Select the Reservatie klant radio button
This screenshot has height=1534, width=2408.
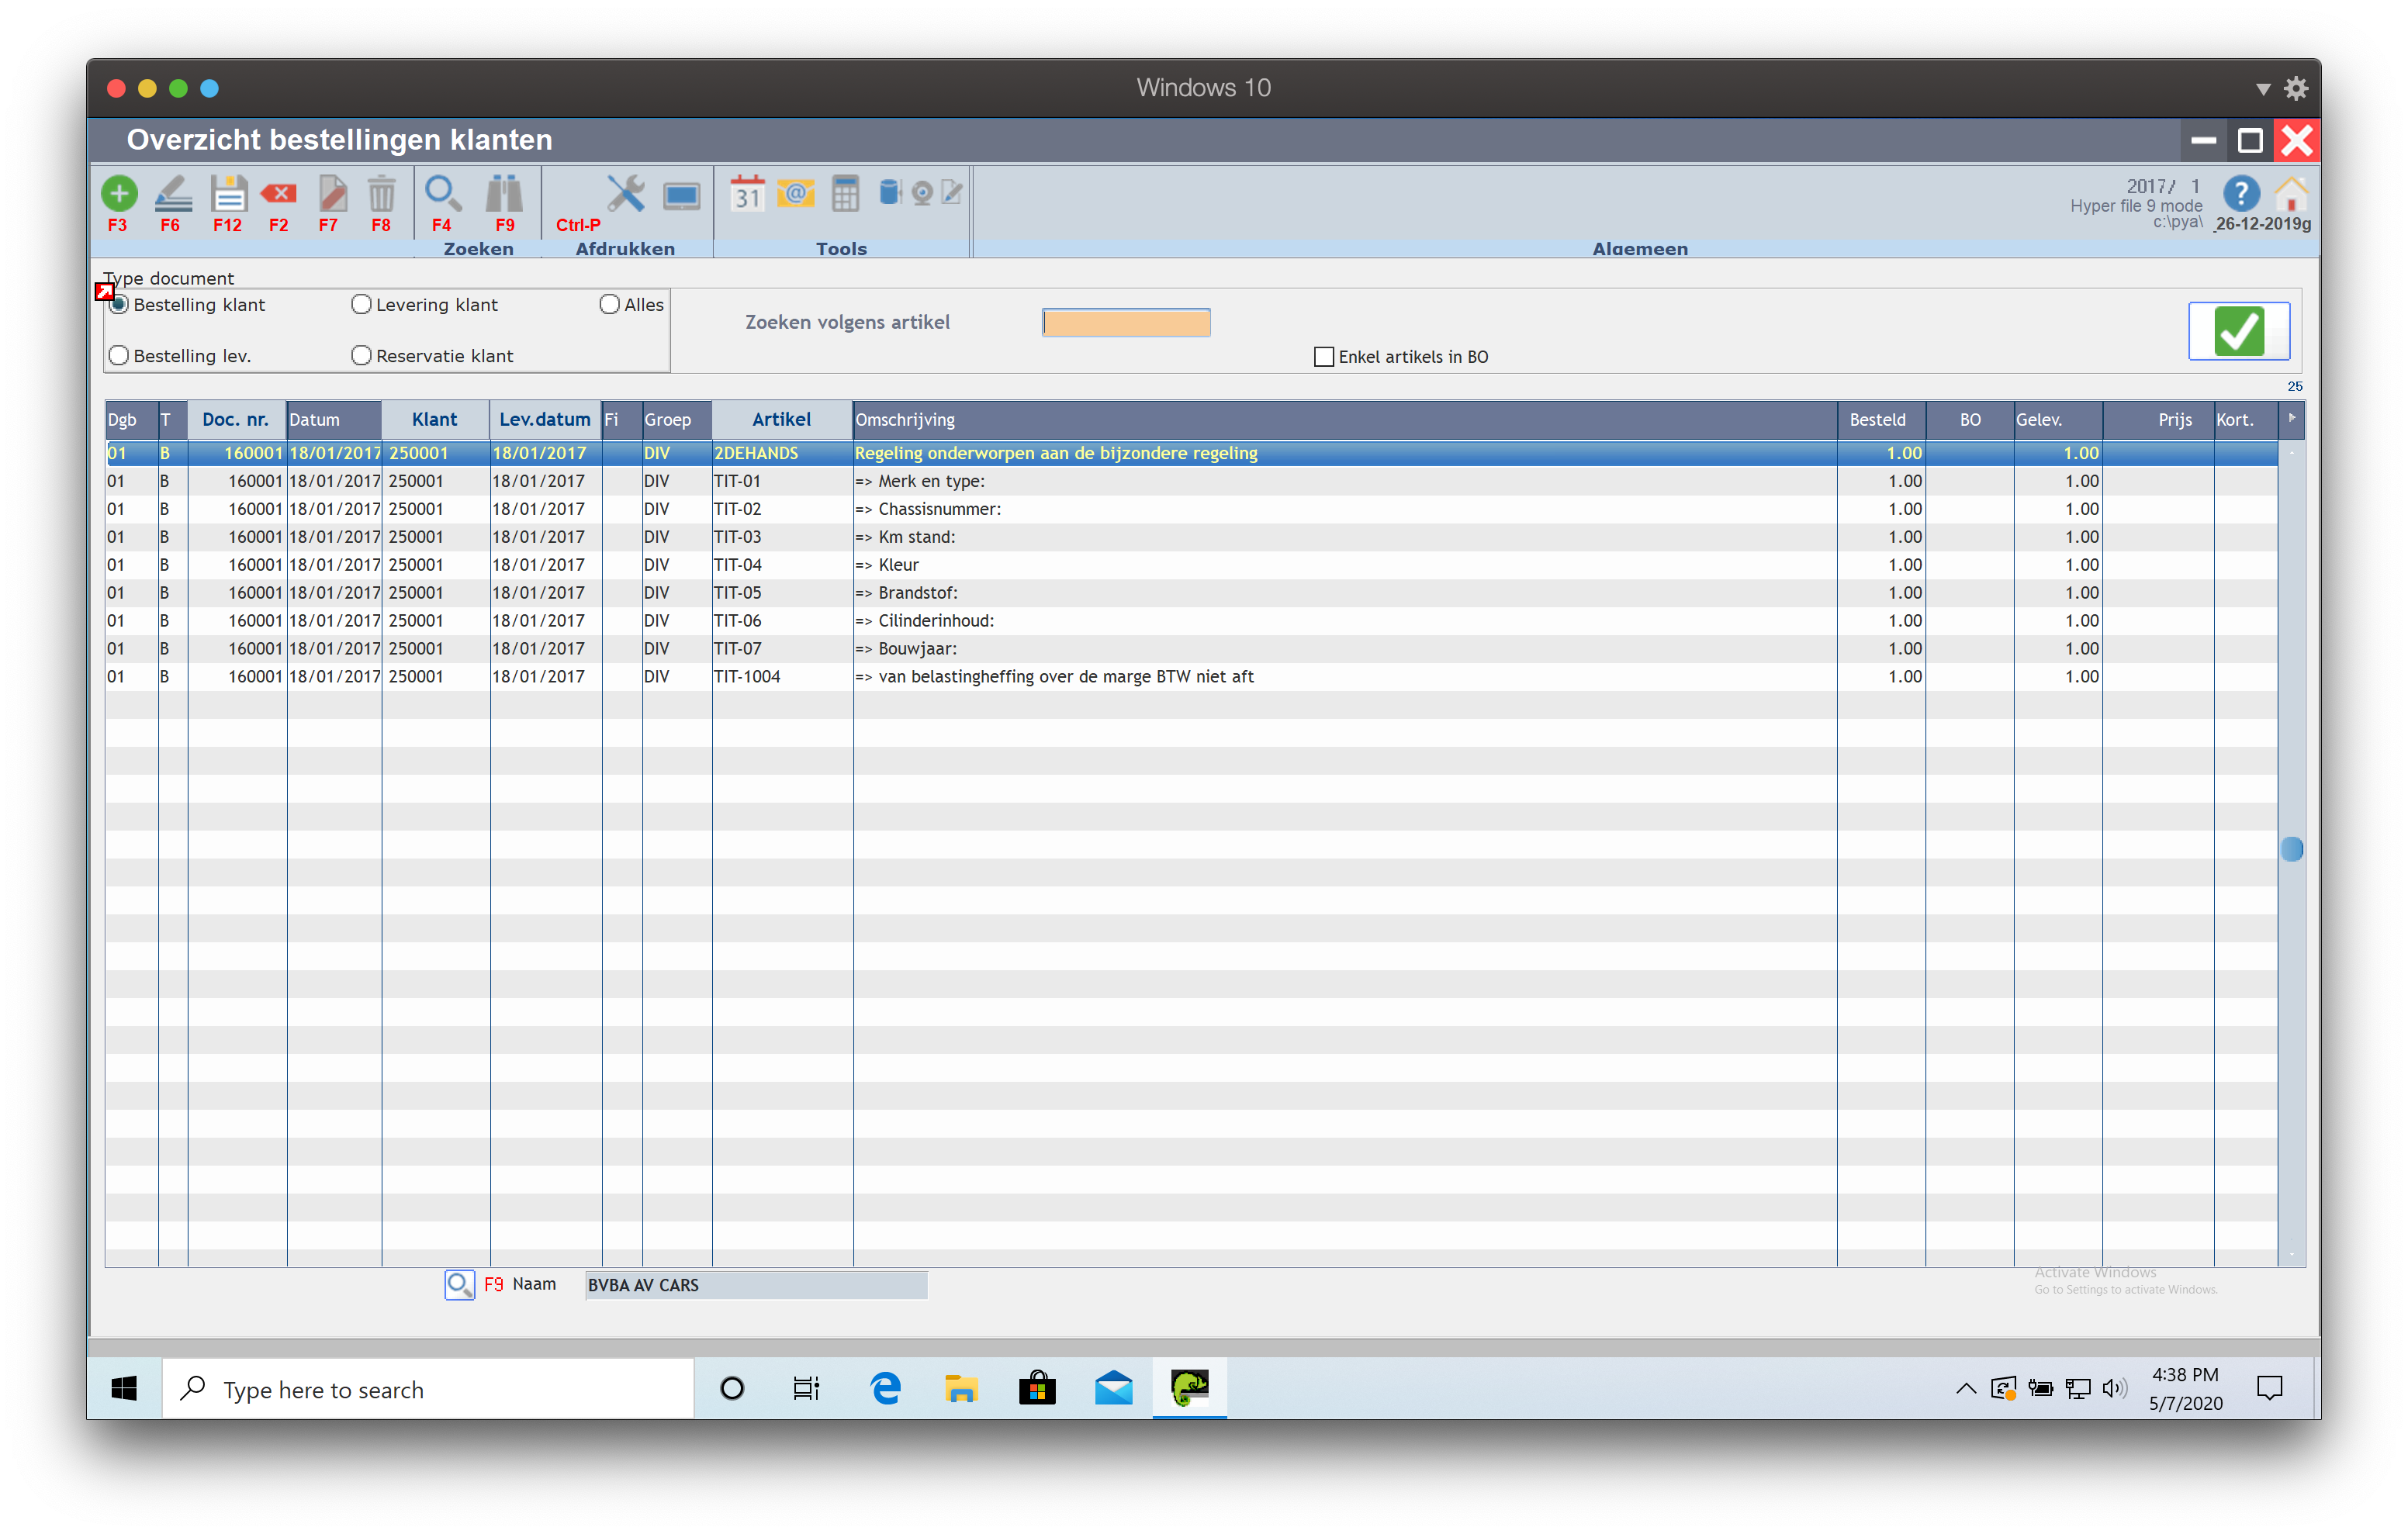(362, 356)
